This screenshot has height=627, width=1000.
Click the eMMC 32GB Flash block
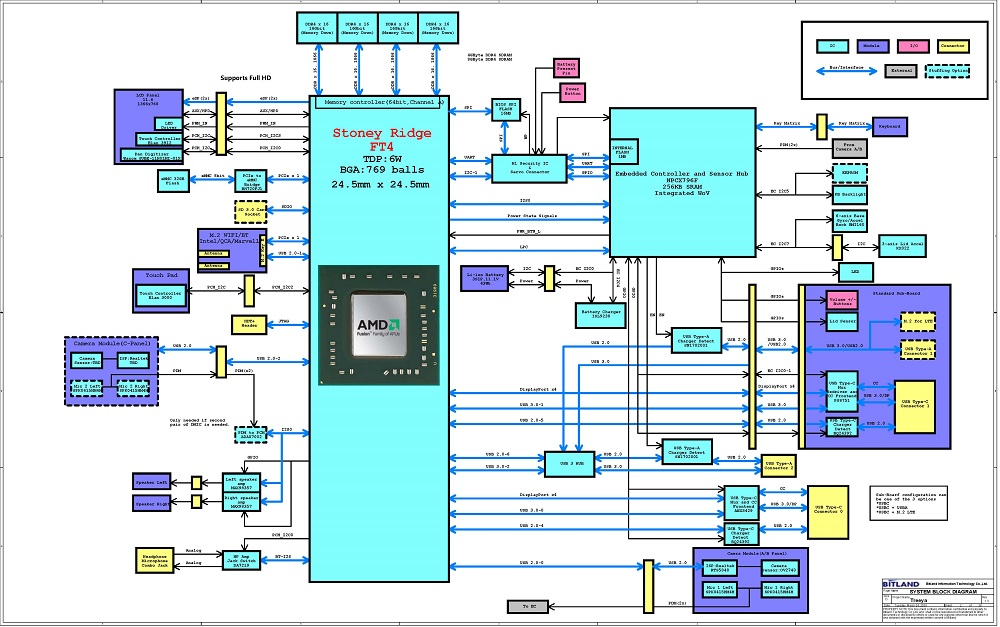tap(173, 181)
